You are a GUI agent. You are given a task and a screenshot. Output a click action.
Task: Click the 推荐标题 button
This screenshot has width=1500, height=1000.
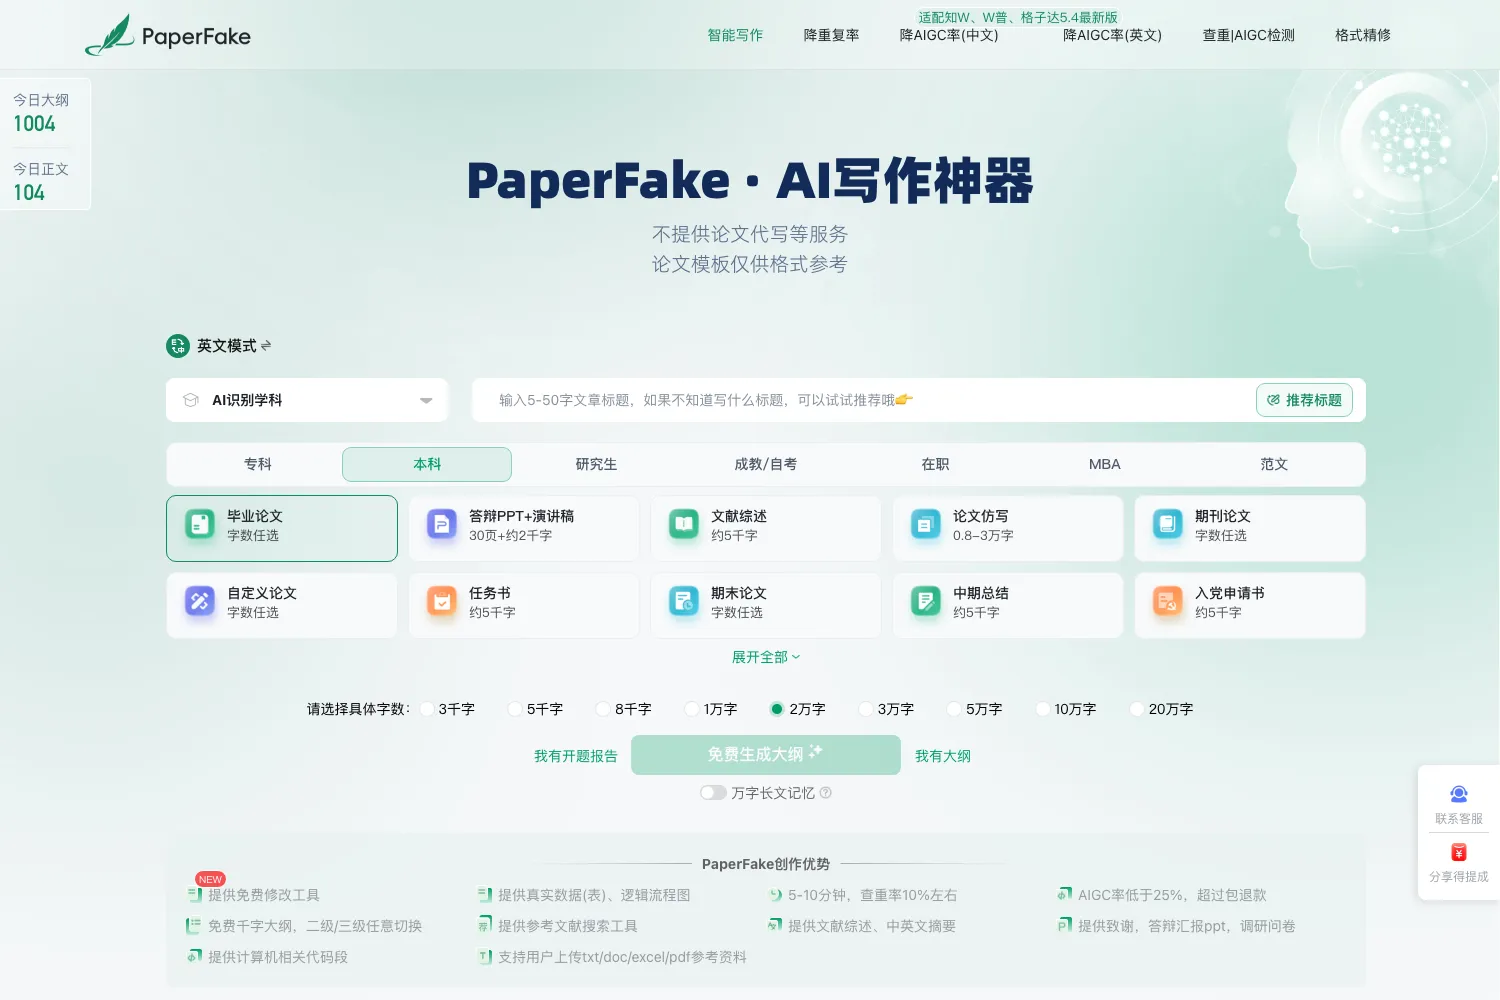1304,400
